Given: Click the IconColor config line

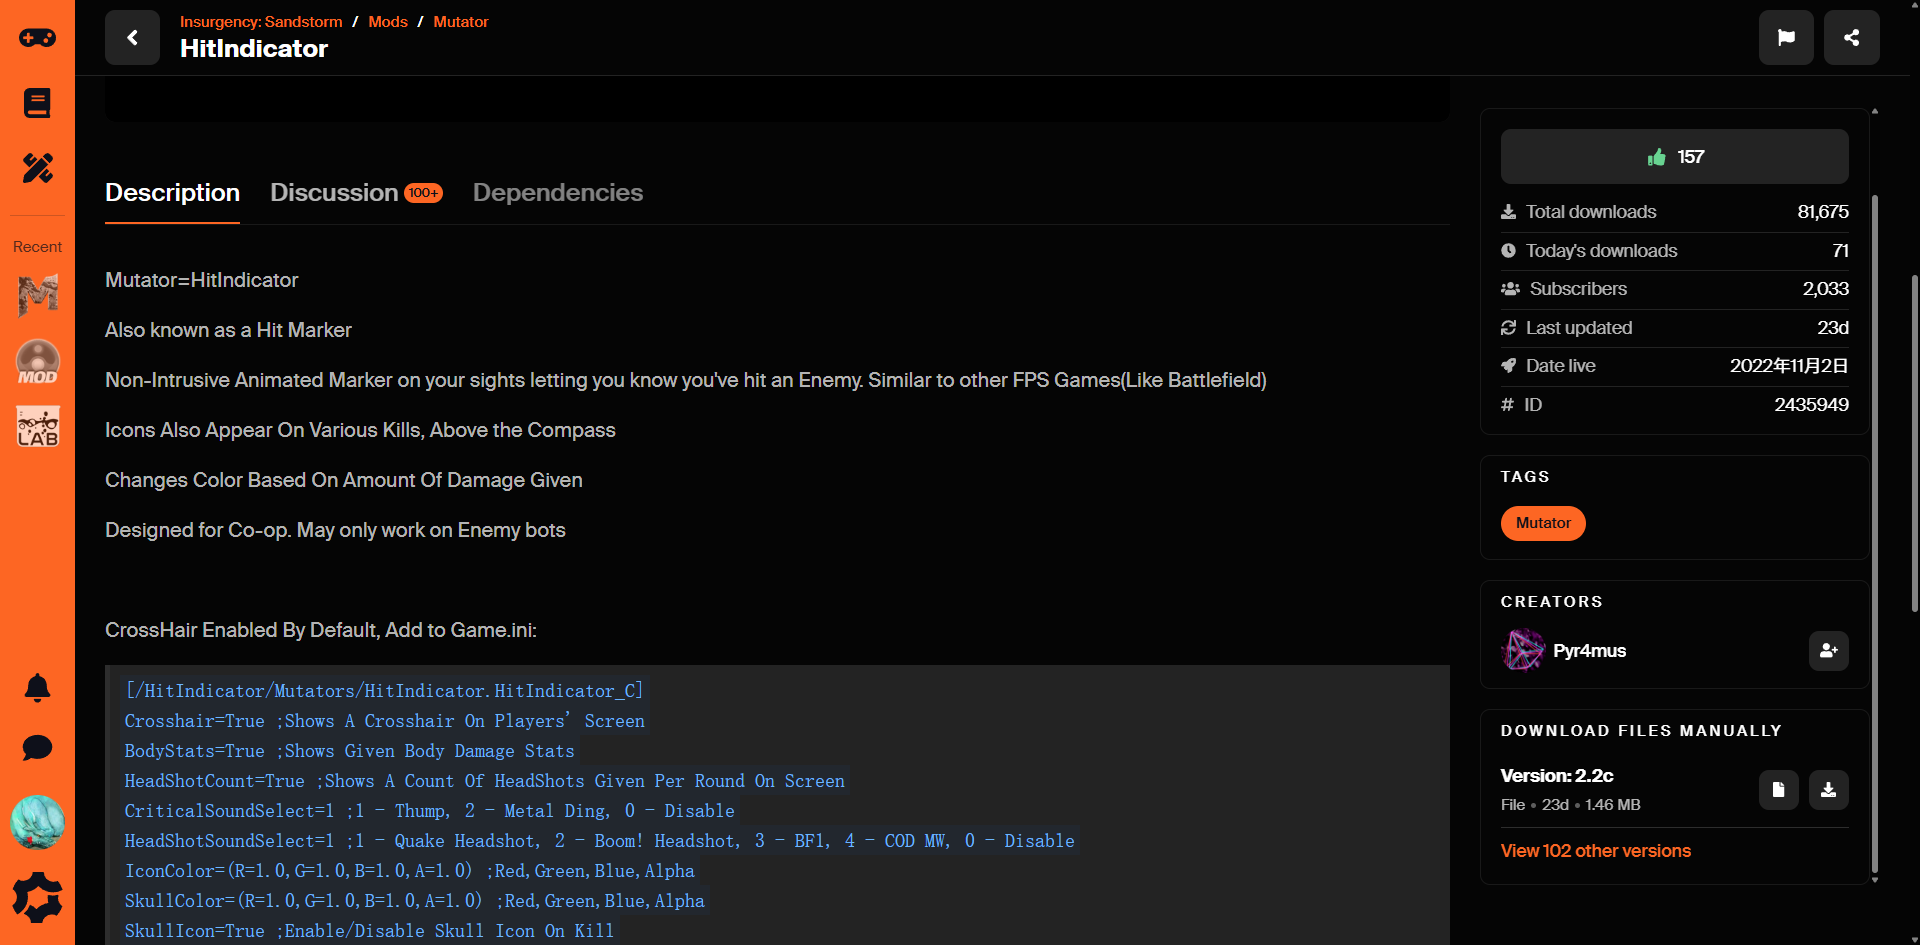Looking at the screenshot, I should pyautogui.click(x=410, y=871).
